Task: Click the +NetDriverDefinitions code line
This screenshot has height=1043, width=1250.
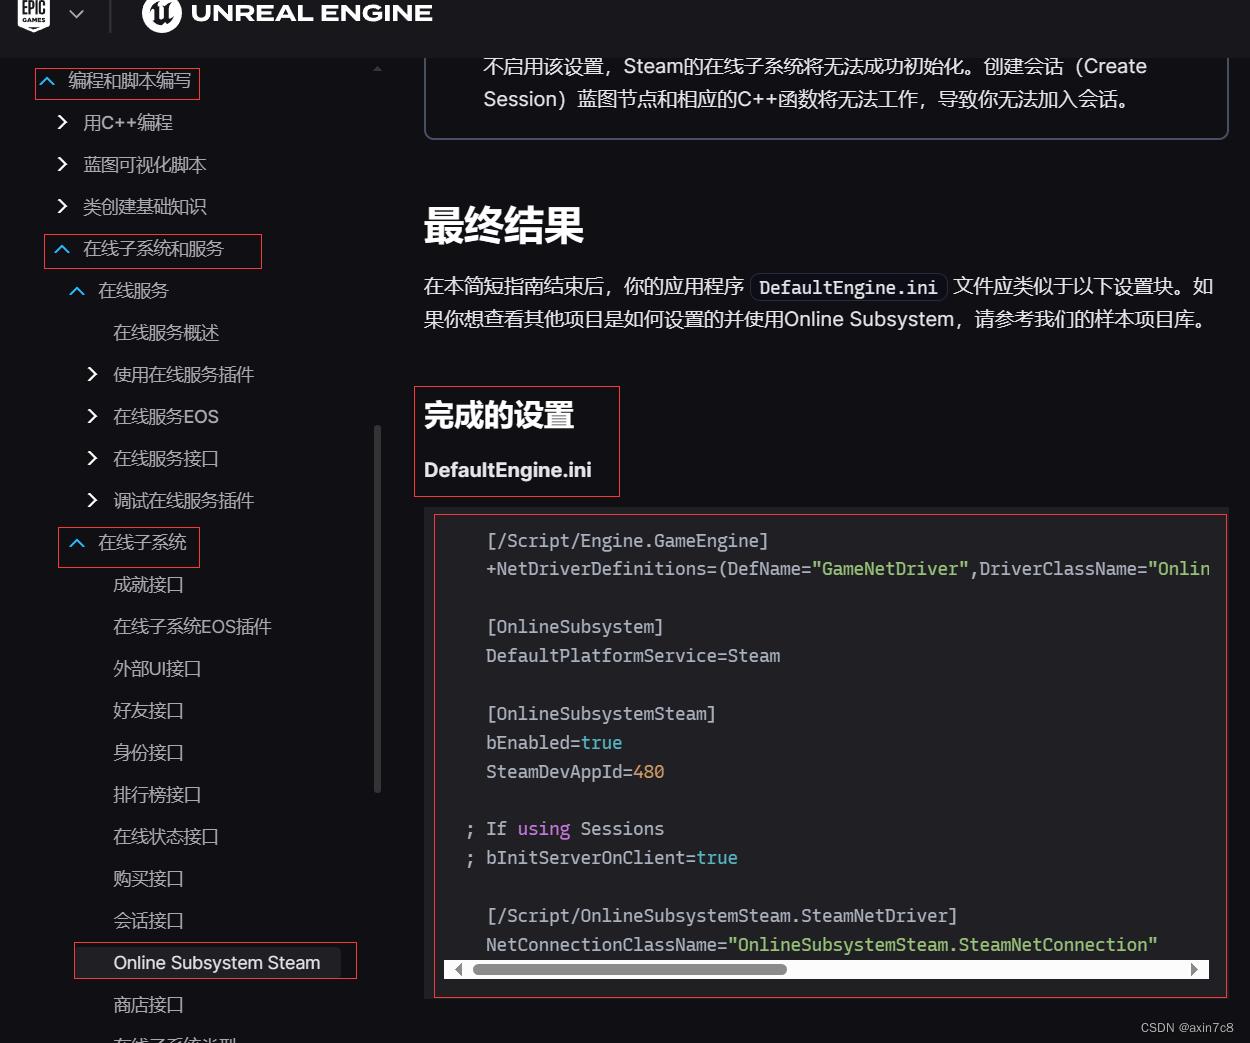Action: point(848,569)
